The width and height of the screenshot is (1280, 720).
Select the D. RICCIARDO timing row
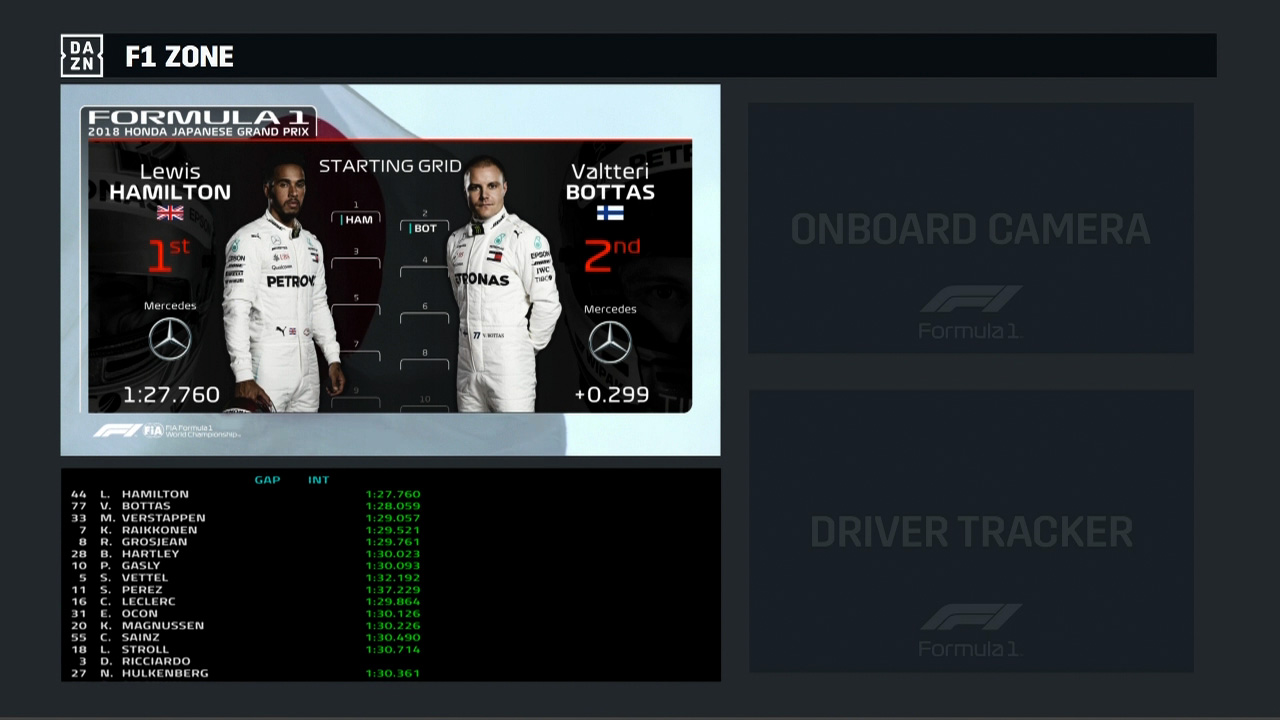tap(246, 662)
